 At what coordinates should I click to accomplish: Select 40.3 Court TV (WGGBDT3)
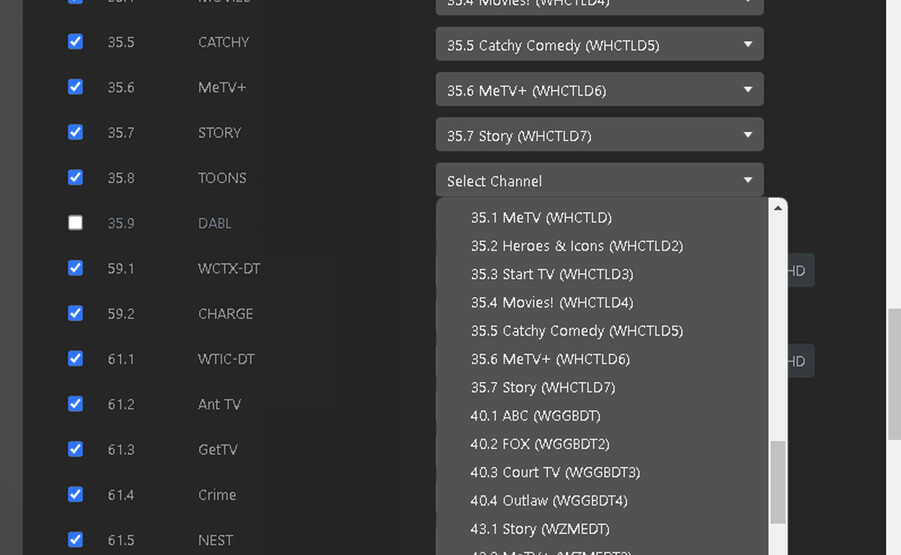[x=555, y=472]
